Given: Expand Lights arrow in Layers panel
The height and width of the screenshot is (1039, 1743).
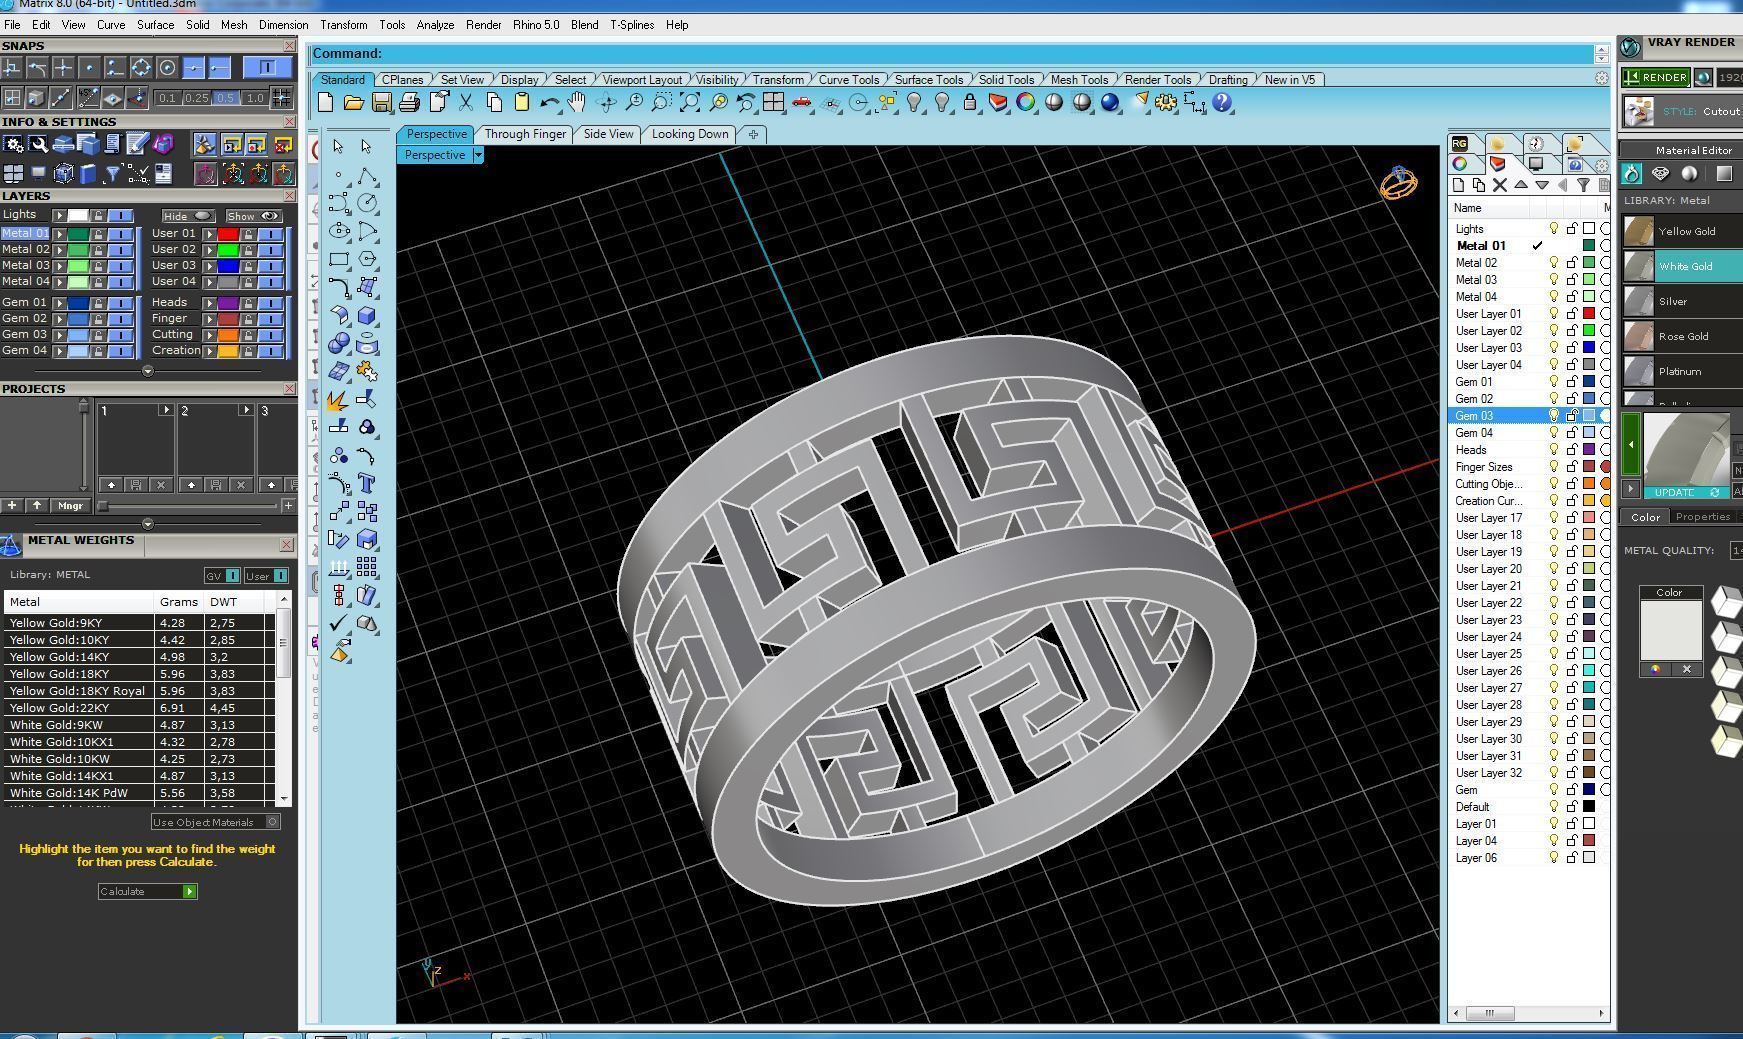Looking at the screenshot, I should [x=59, y=215].
